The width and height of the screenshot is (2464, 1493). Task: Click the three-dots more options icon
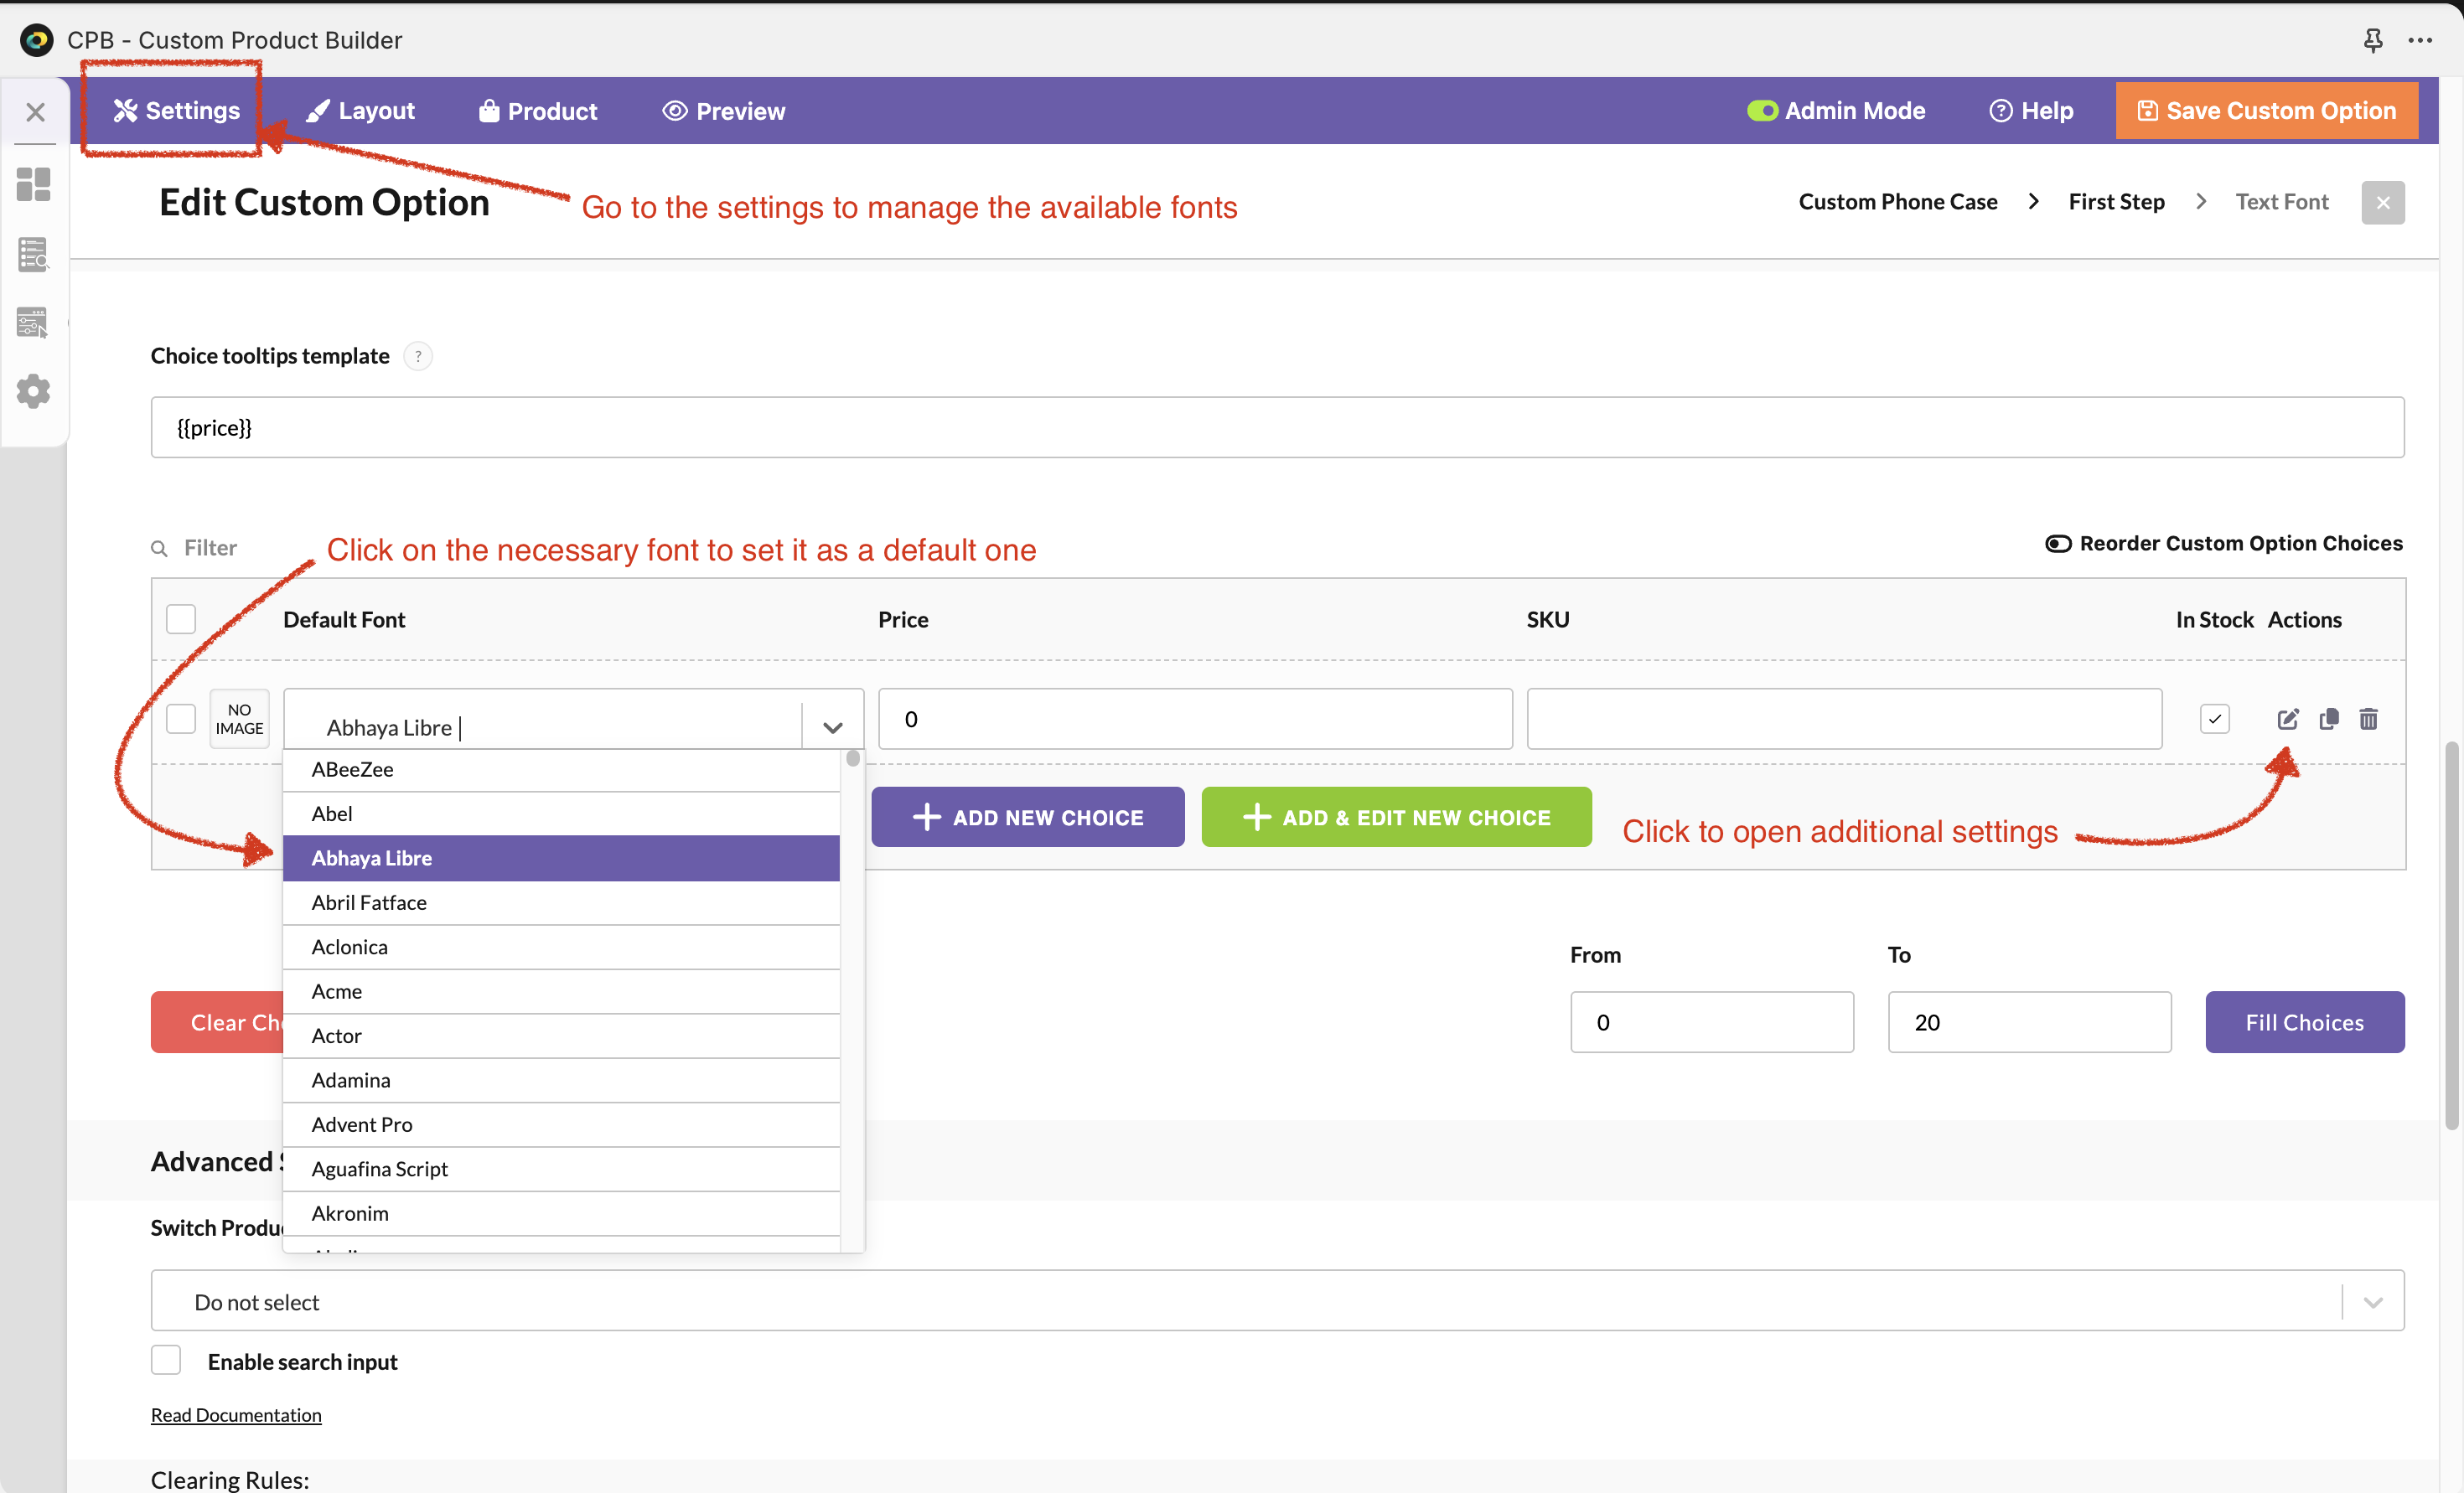point(2420,40)
